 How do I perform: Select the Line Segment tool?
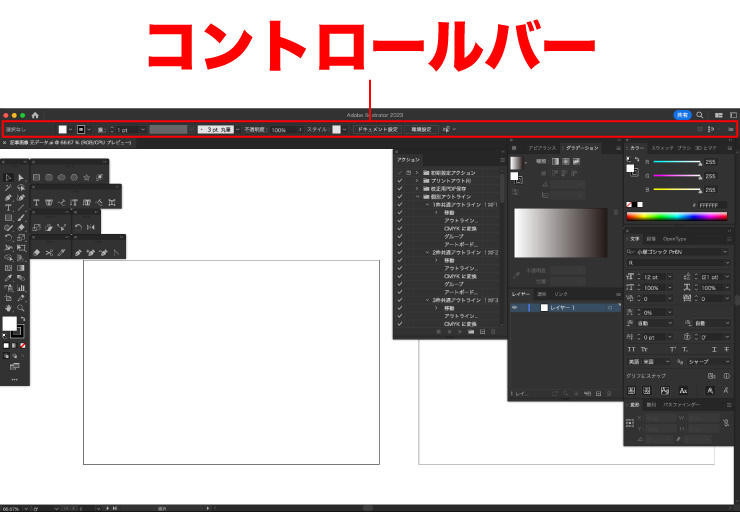click(21, 208)
